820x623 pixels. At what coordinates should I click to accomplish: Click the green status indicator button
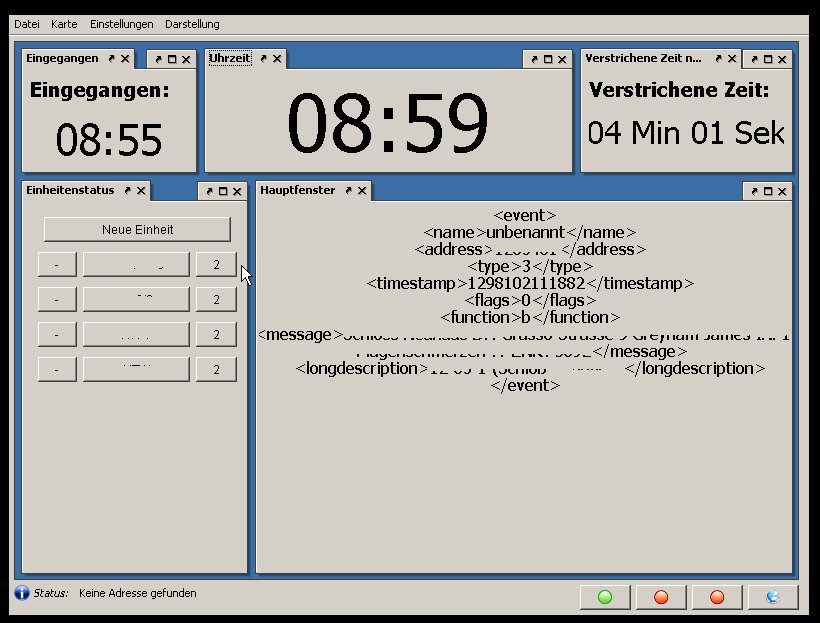(x=605, y=597)
